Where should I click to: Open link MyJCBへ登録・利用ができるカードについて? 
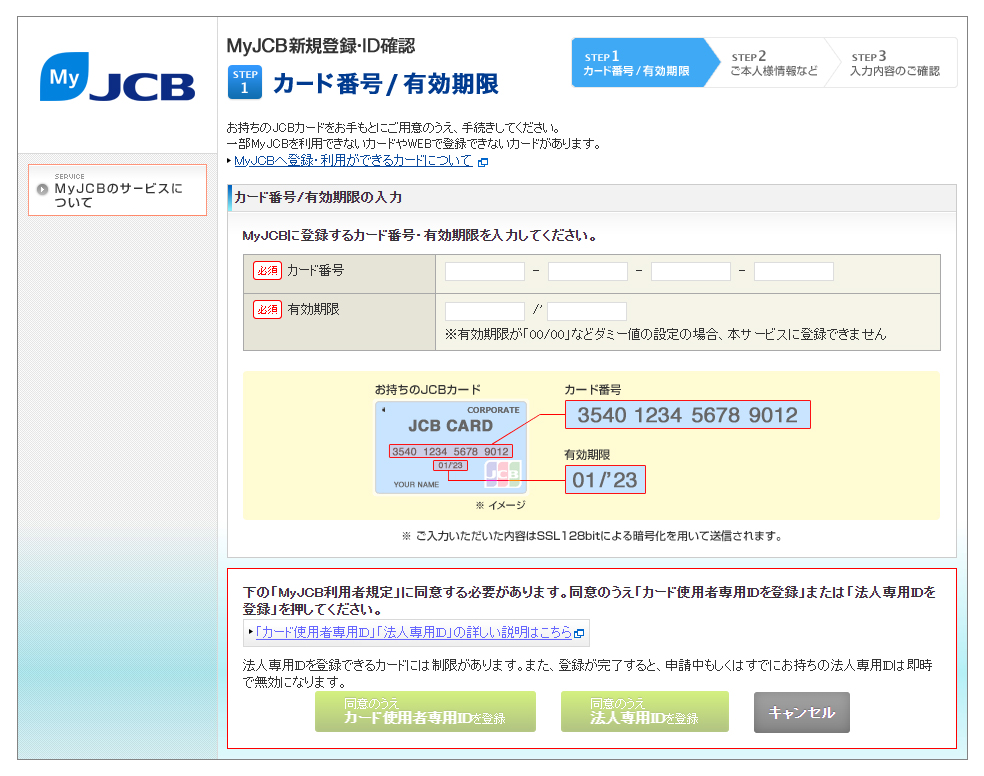[353, 161]
